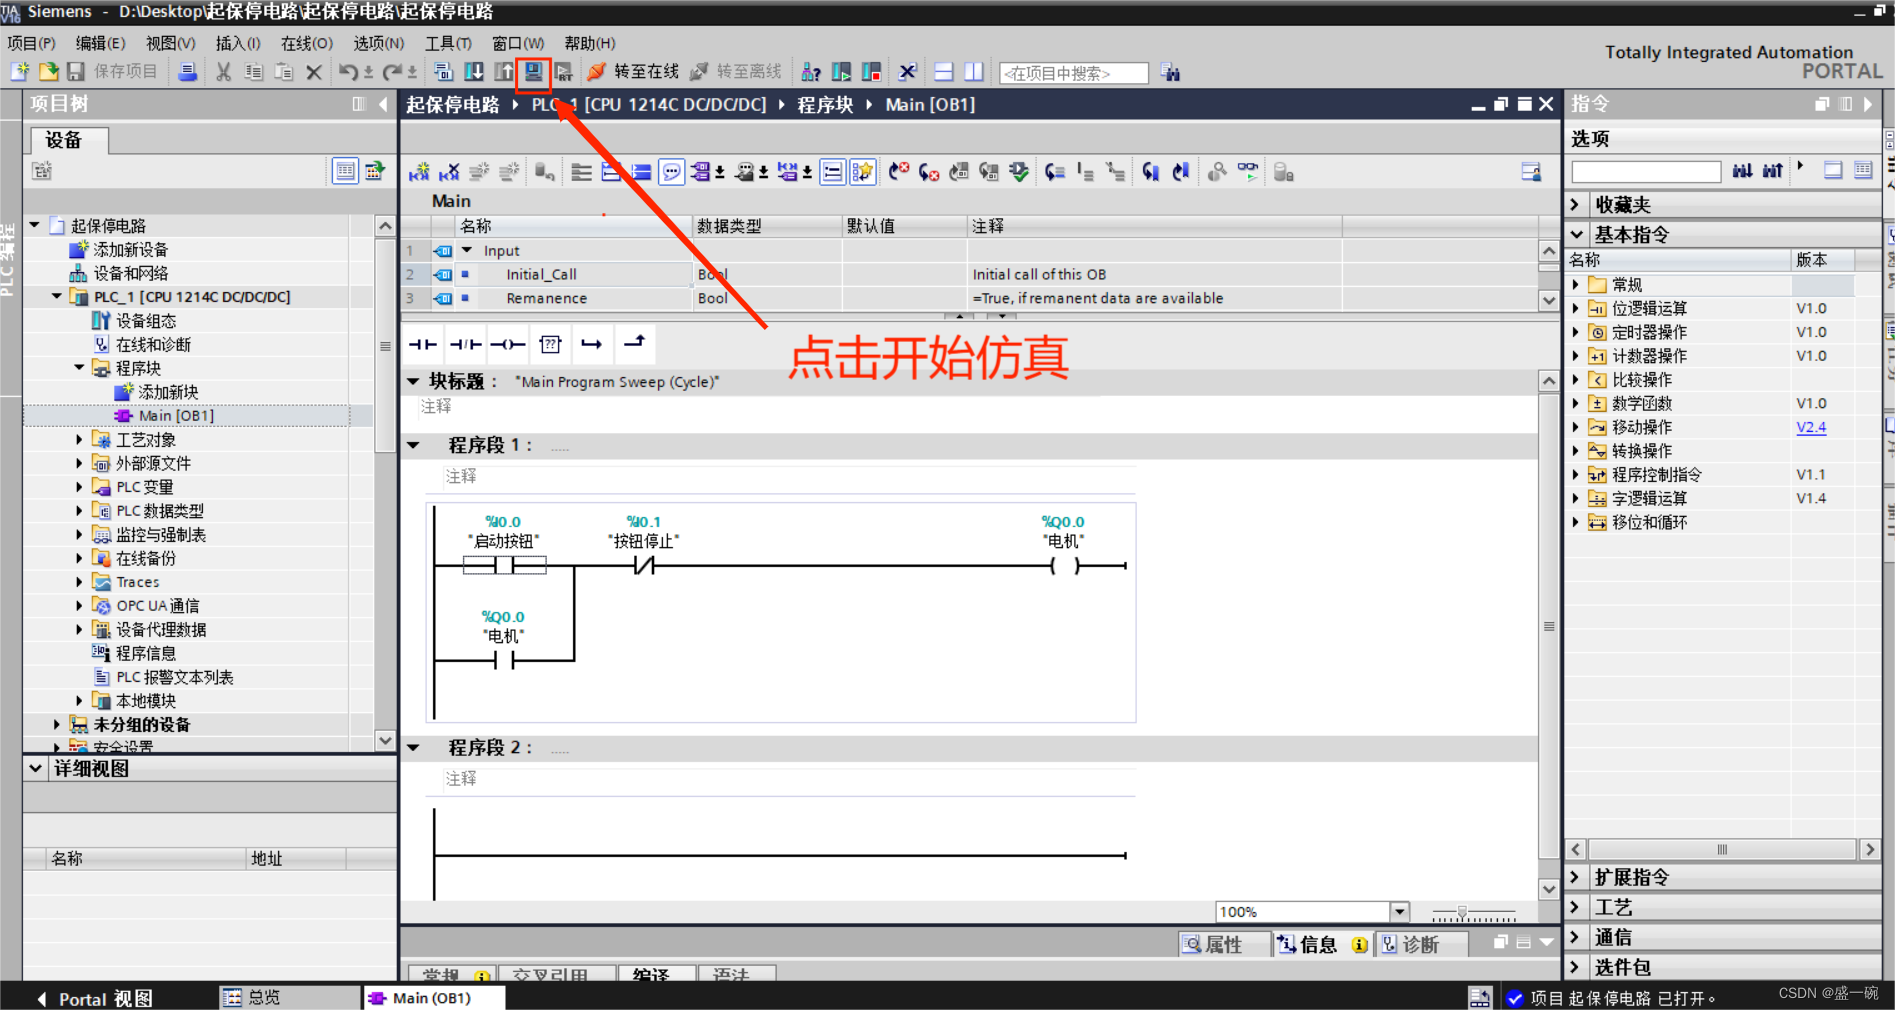Toggle free-form comments icon in editor toolbar
The image size is (1895, 1010).
click(x=671, y=172)
